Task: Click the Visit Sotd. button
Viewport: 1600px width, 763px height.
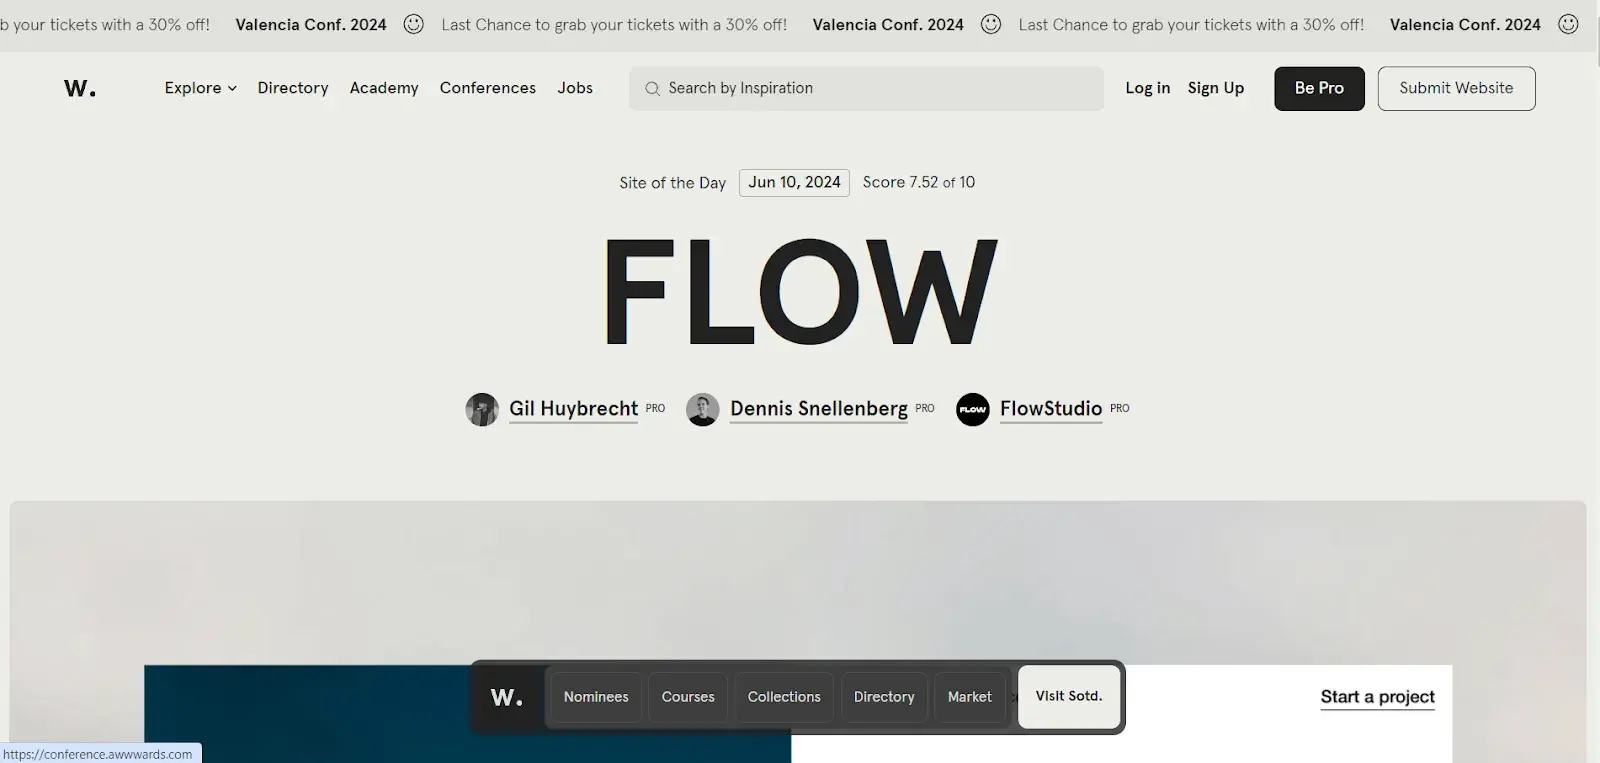Action: pyautogui.click(x=1069, y=696)
